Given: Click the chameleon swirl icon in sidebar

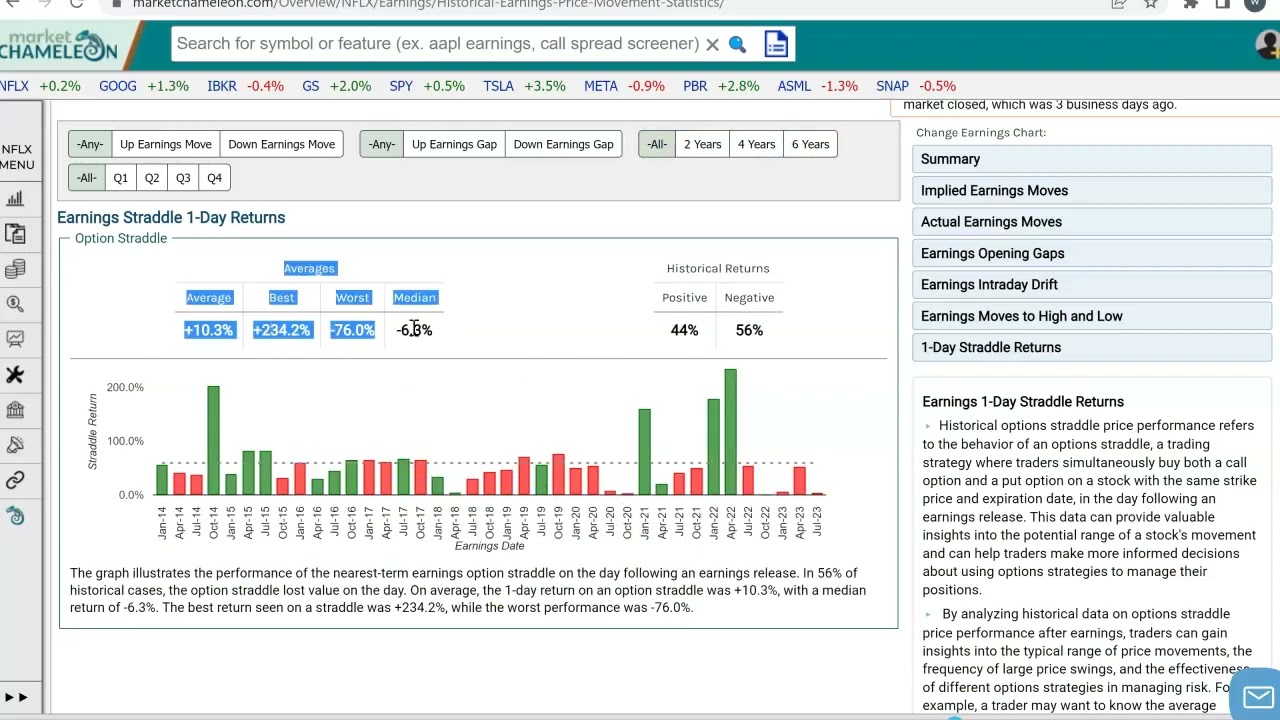Looking at the screenshot, I should pyautogui.click(x=15, y=516).
